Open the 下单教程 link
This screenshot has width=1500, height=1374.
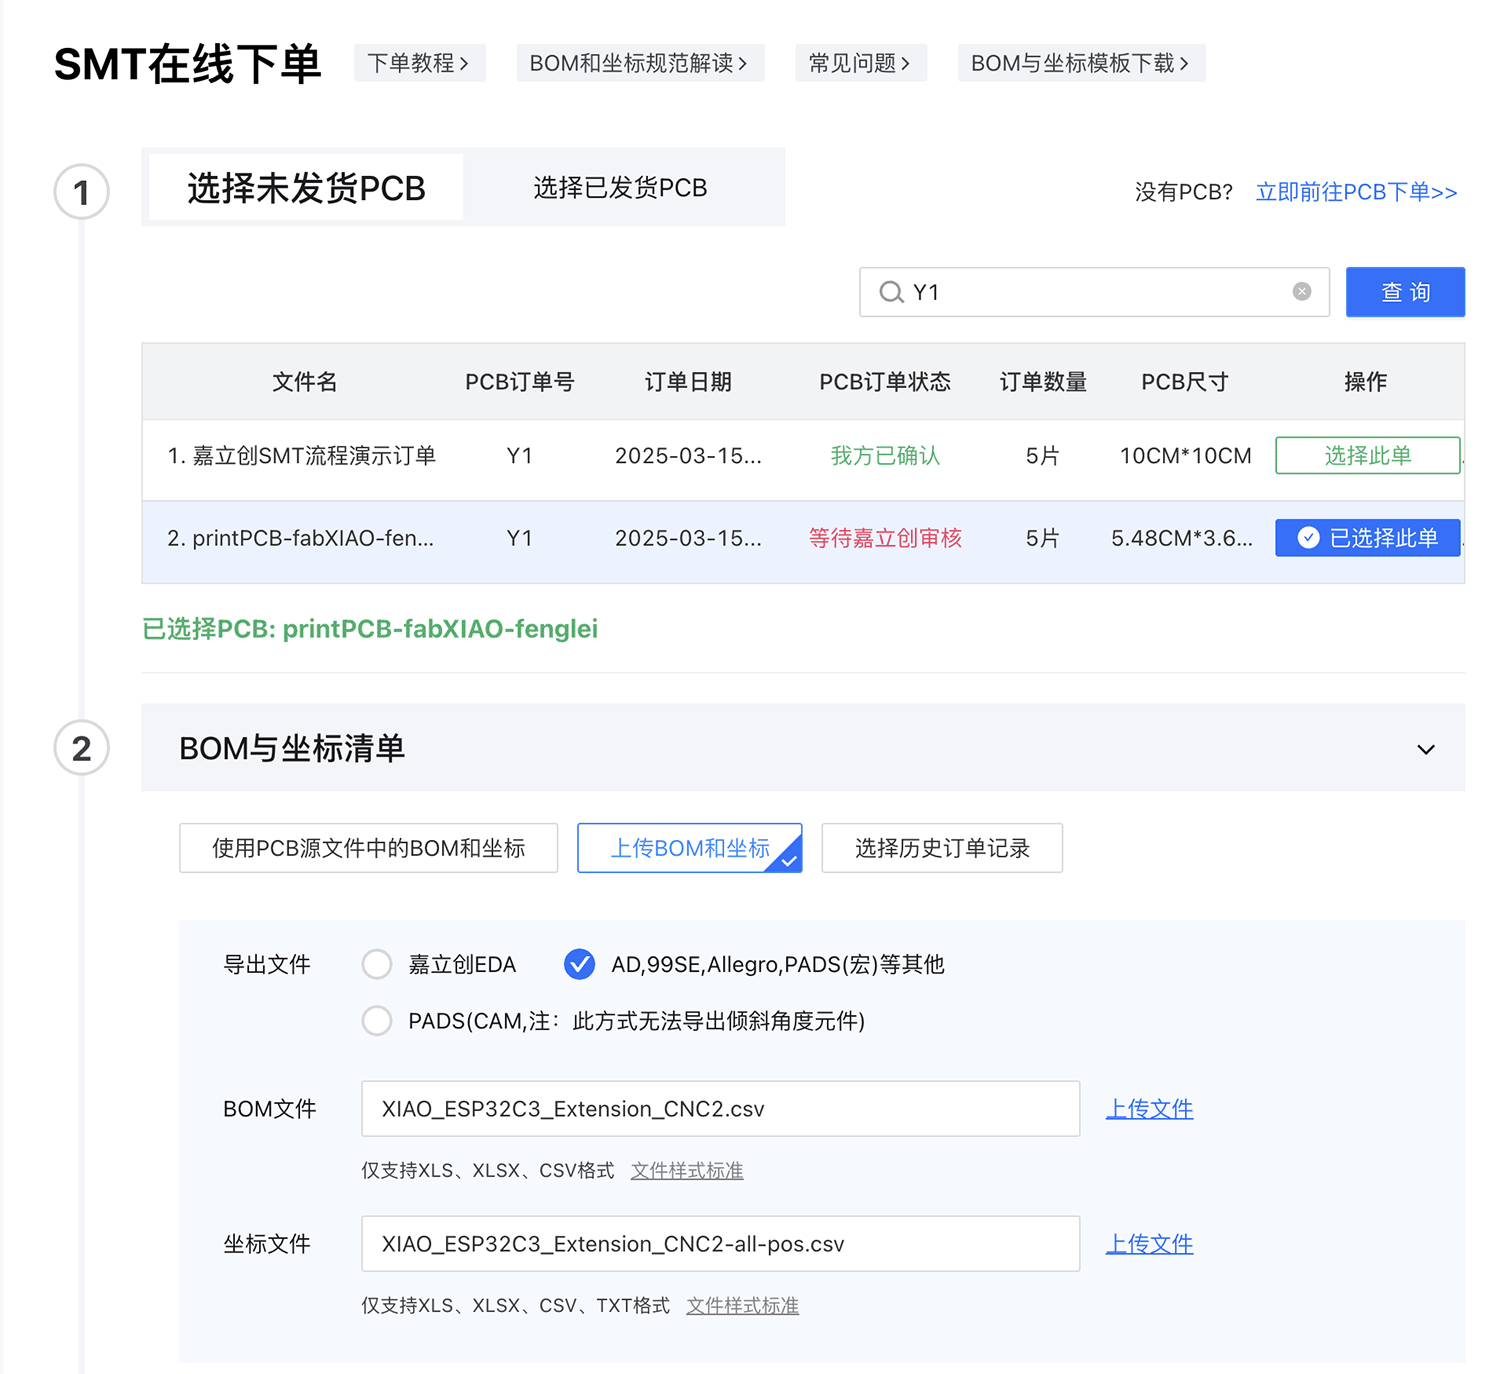(419, 63)
